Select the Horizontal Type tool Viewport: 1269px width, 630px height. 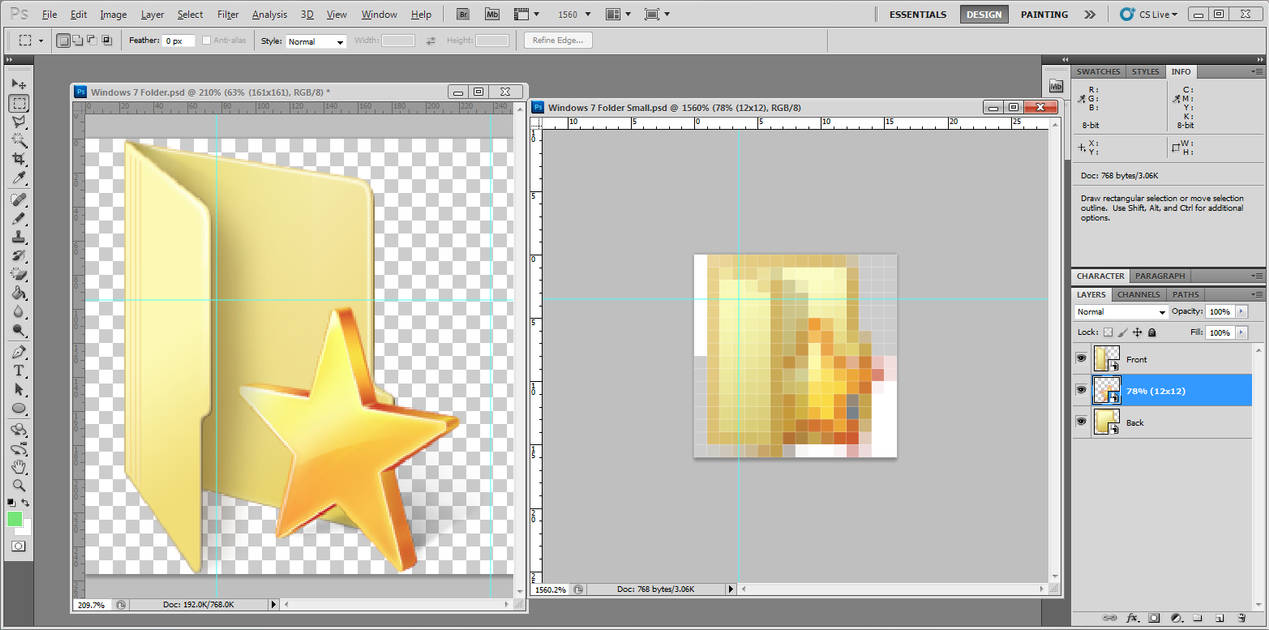[x=19, y=371]
